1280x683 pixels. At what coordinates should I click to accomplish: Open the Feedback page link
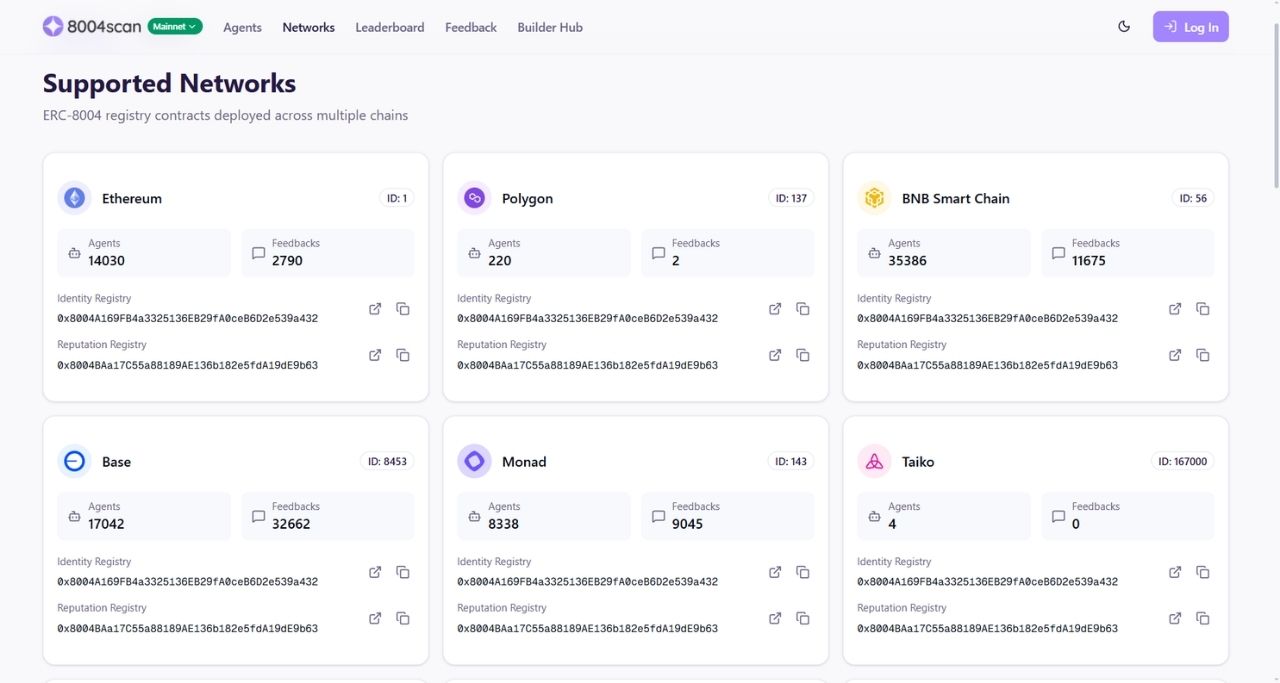pyautogui.click(x=470, y=27)
